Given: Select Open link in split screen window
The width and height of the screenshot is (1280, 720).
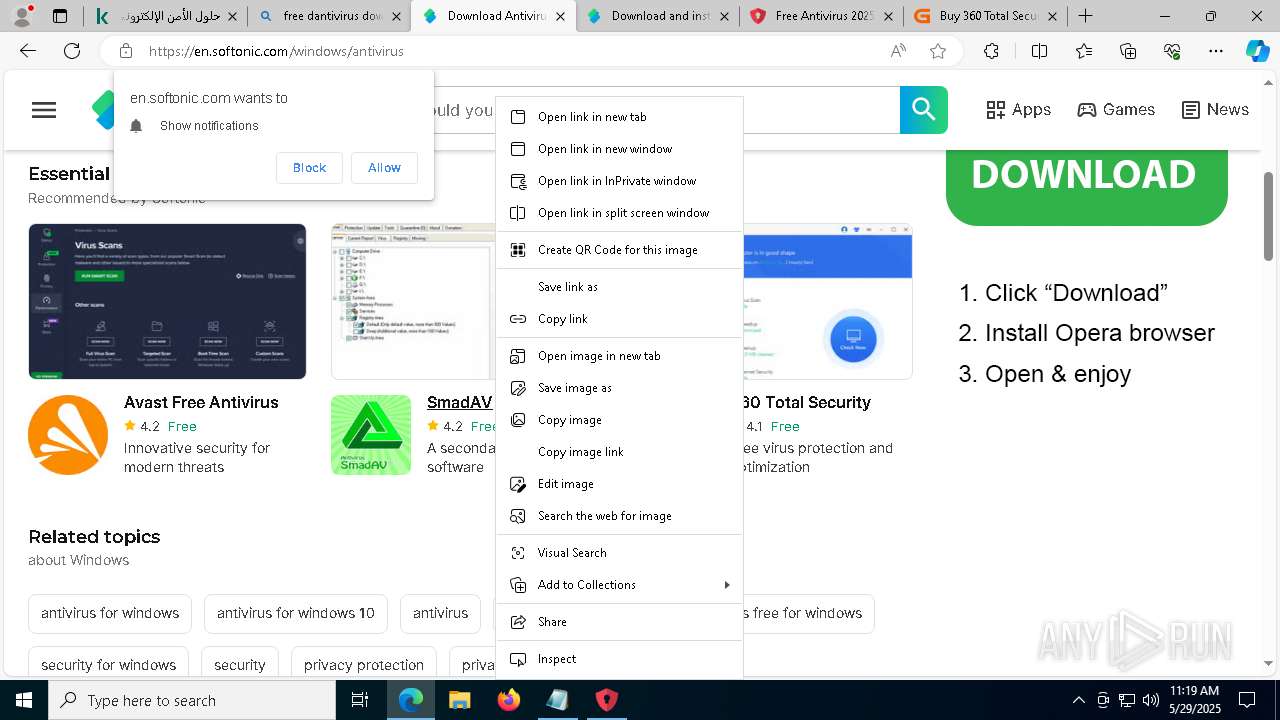Looking at the screenshot, I should tap(620, 213).
